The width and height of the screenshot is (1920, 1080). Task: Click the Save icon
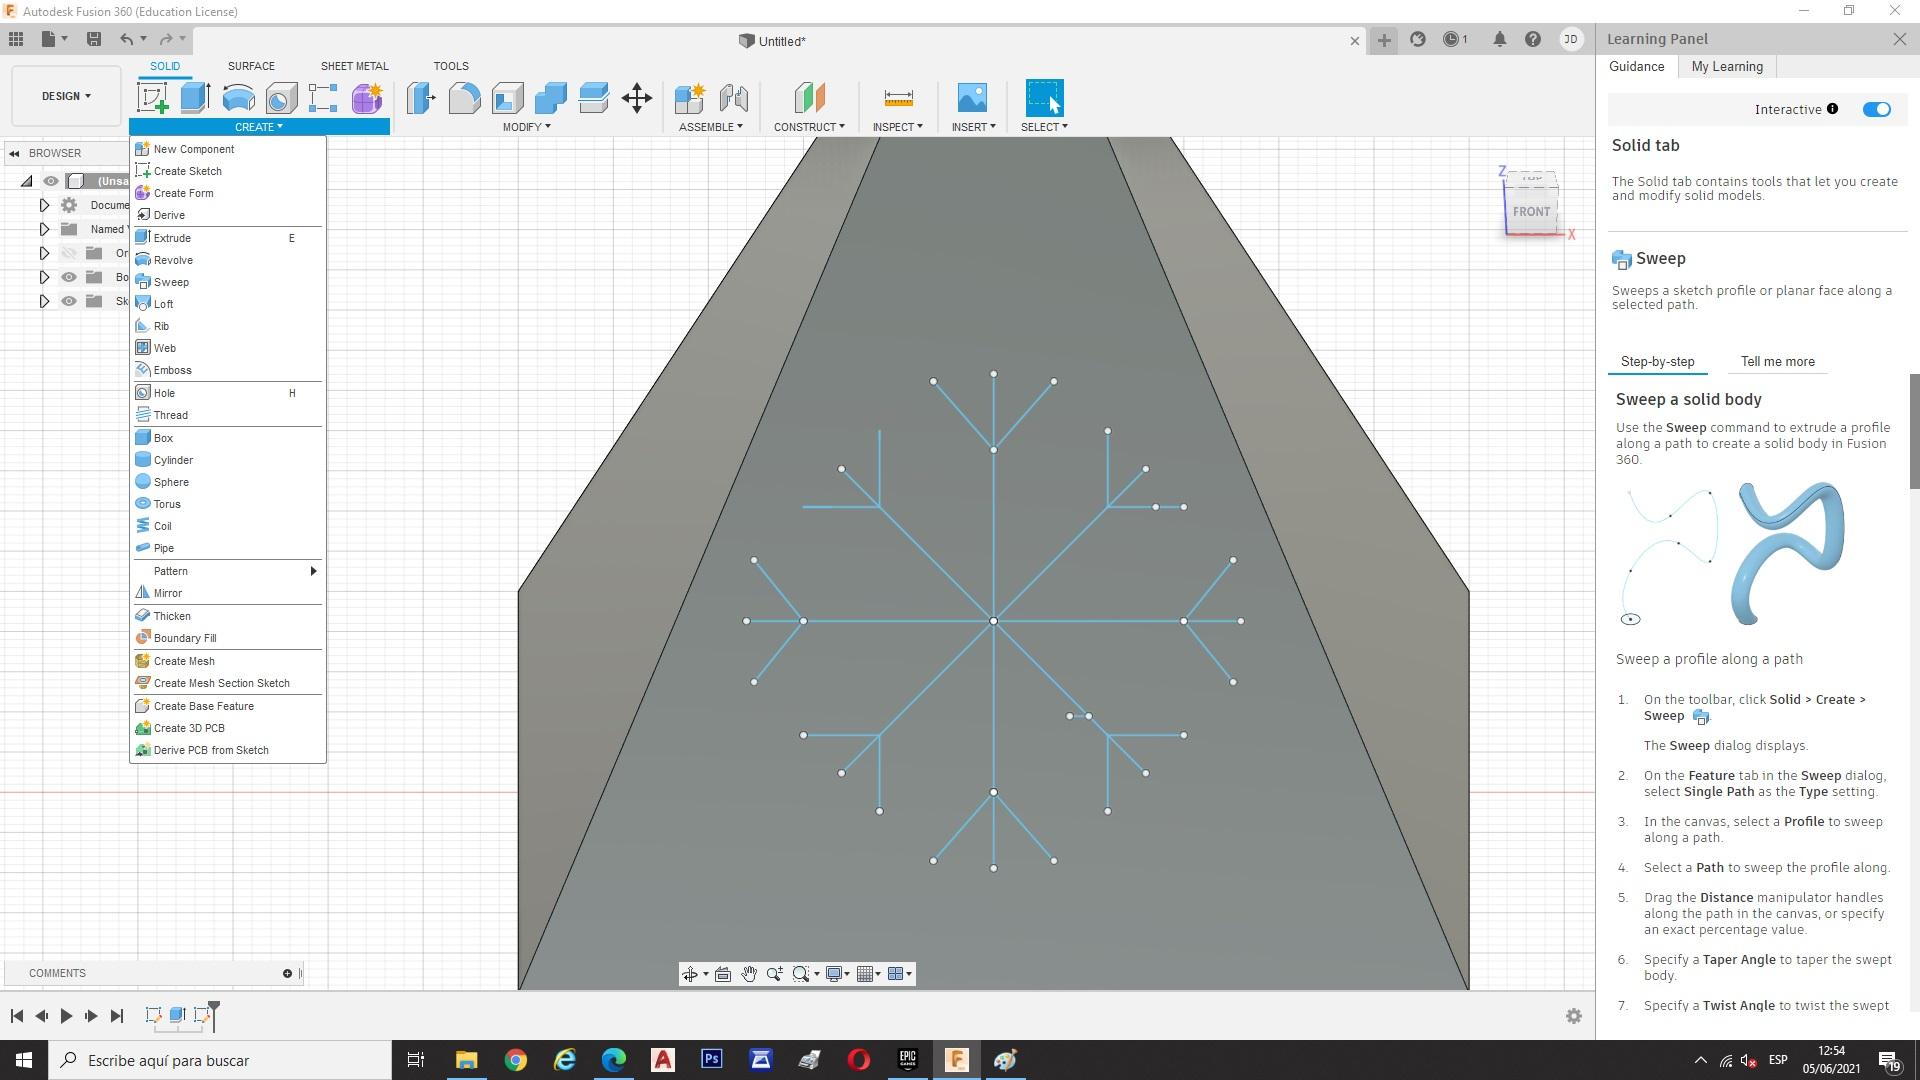tap(94, 39)
